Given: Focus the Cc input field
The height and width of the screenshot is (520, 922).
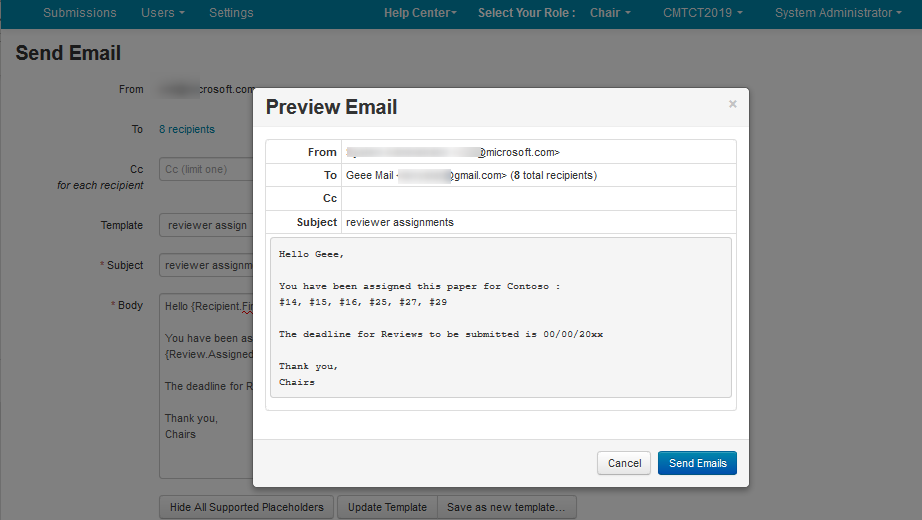Looking at the screenshot, I should point(205,169).
